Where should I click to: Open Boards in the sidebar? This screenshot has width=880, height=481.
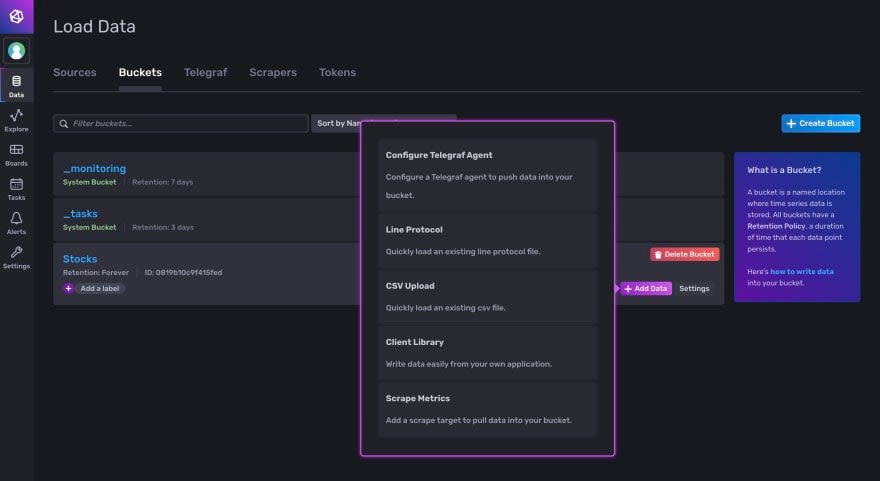(x=16, y=154)
